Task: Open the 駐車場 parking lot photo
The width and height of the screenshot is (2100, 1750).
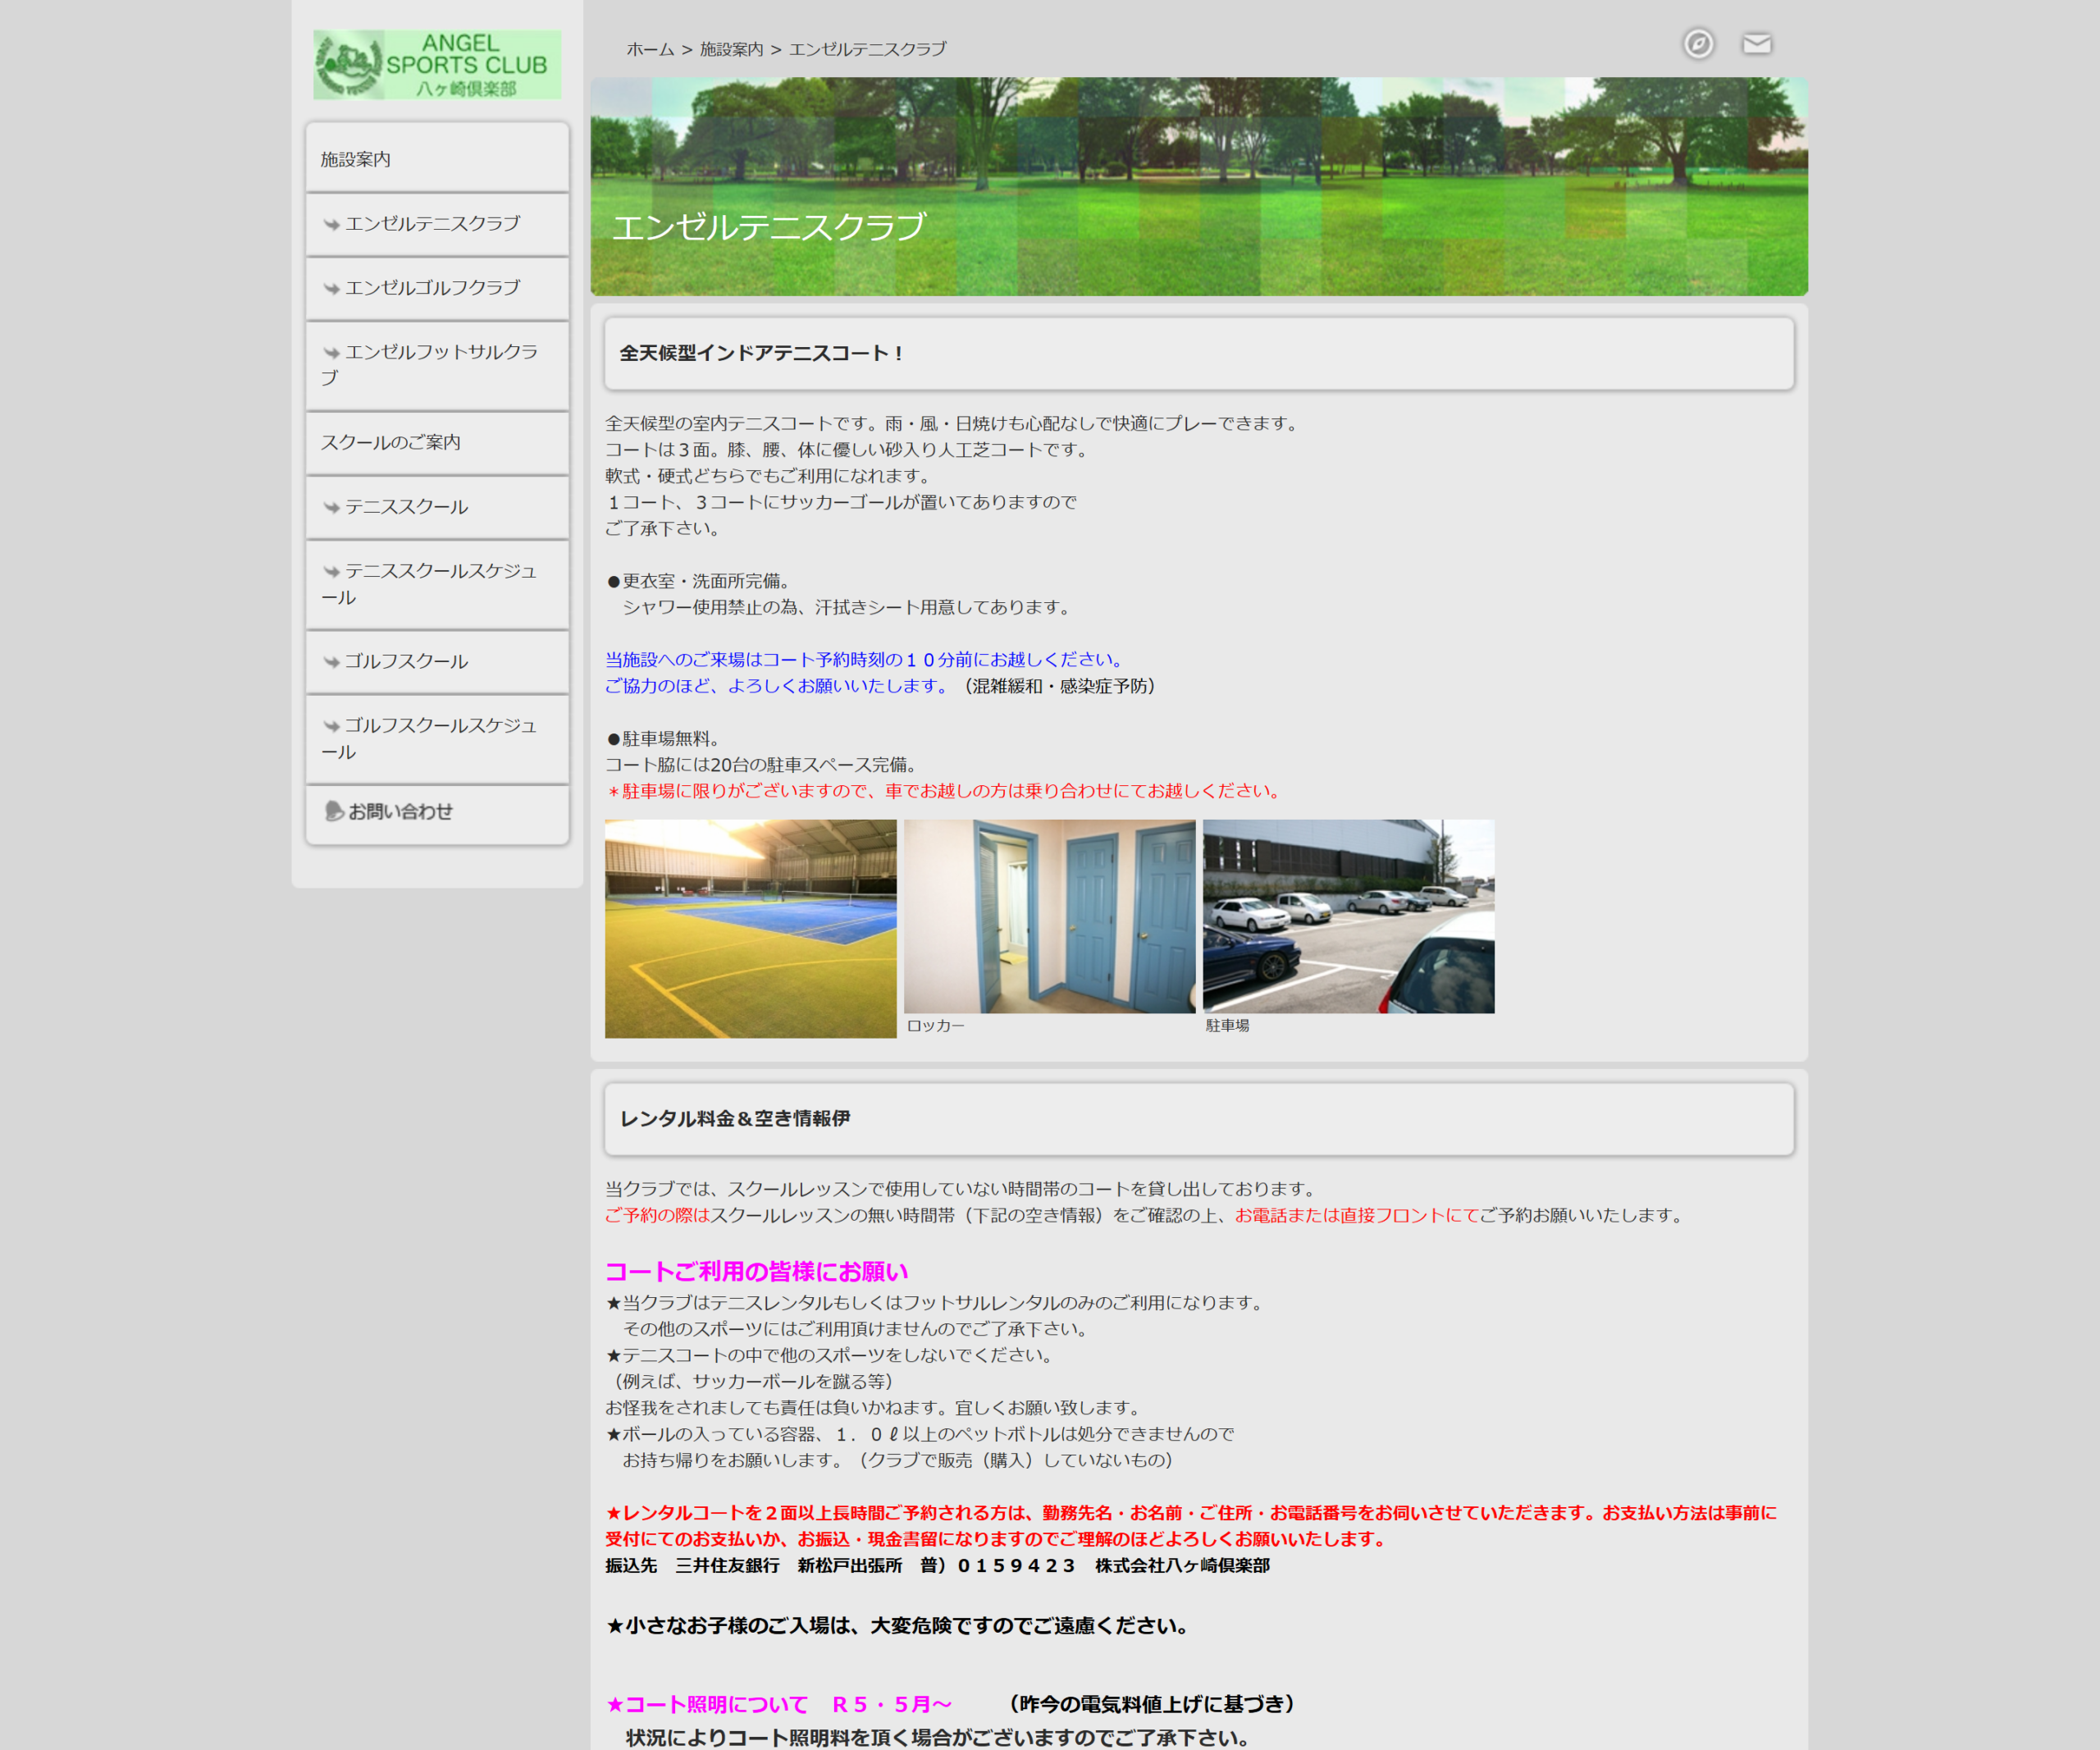Action: [1349, 917]
